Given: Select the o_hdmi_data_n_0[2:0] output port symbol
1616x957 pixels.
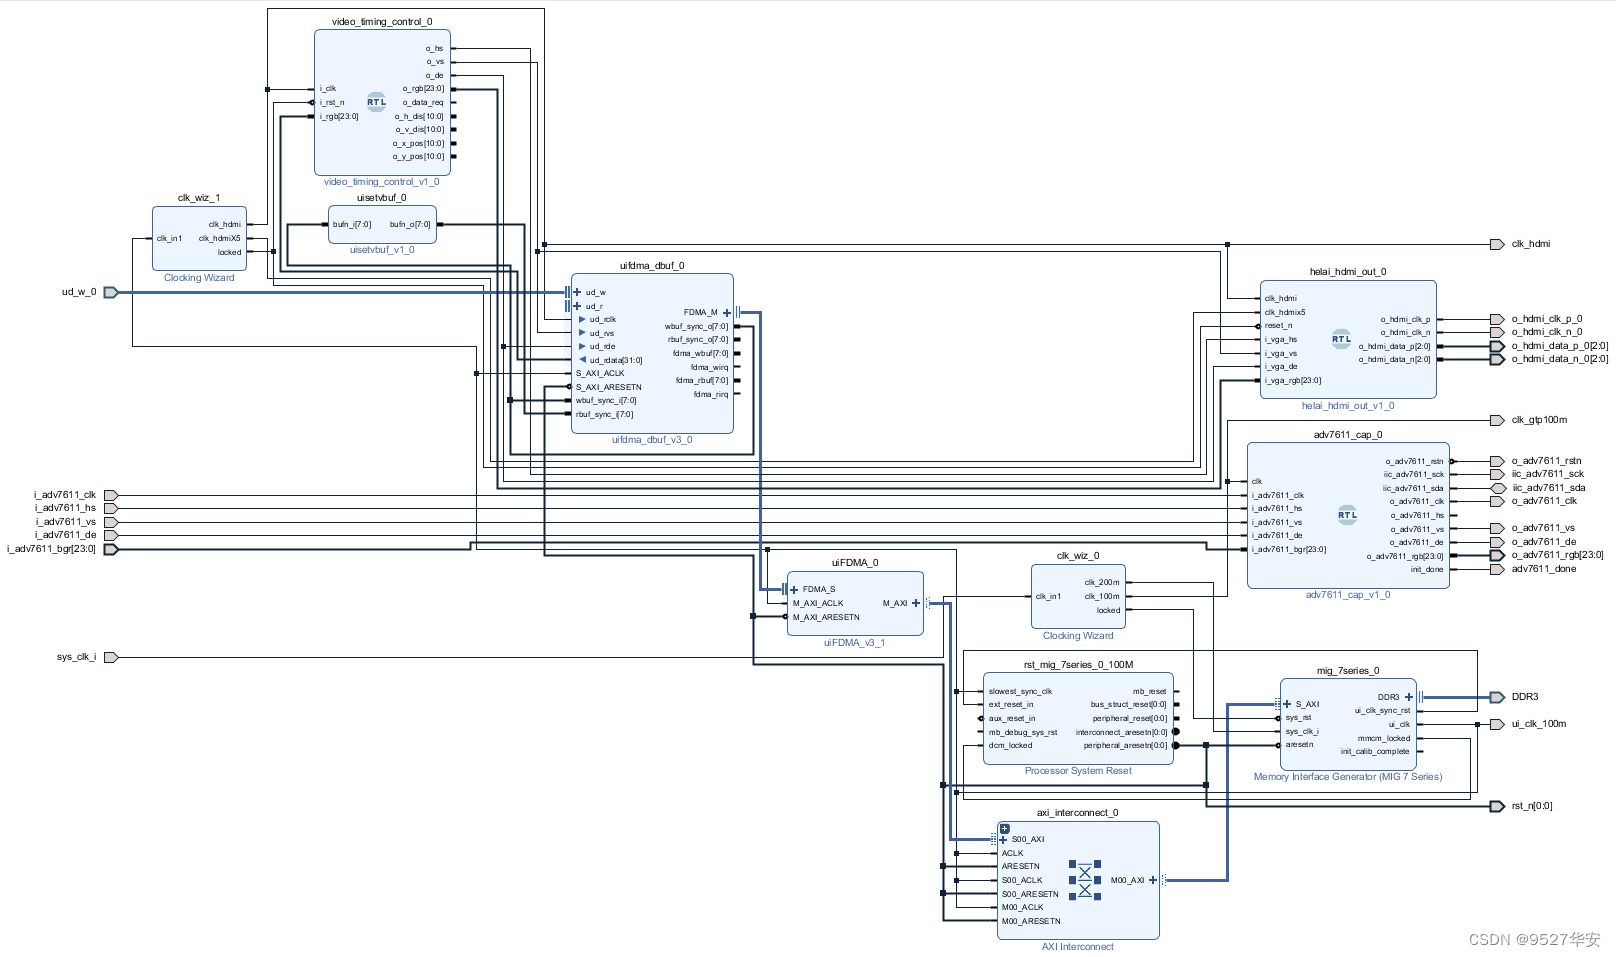Looking at the screenshot, I should tap(1497, 359).
